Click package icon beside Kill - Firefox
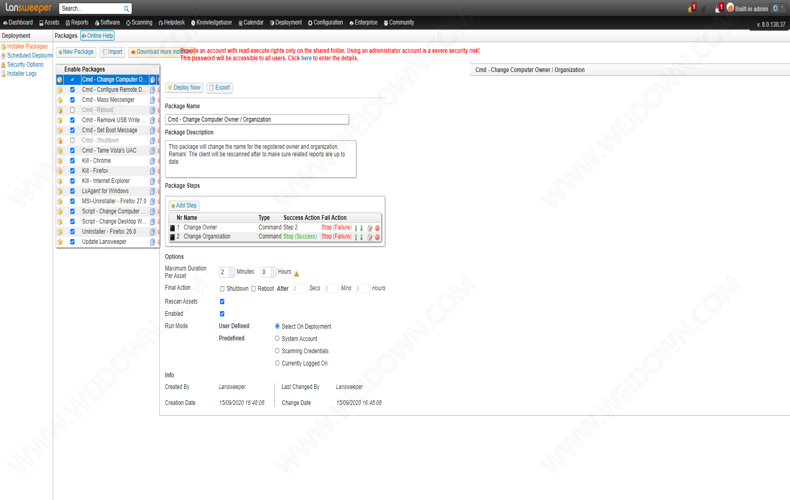The height and width of the screenshot is (500, 790). (60, 171)
